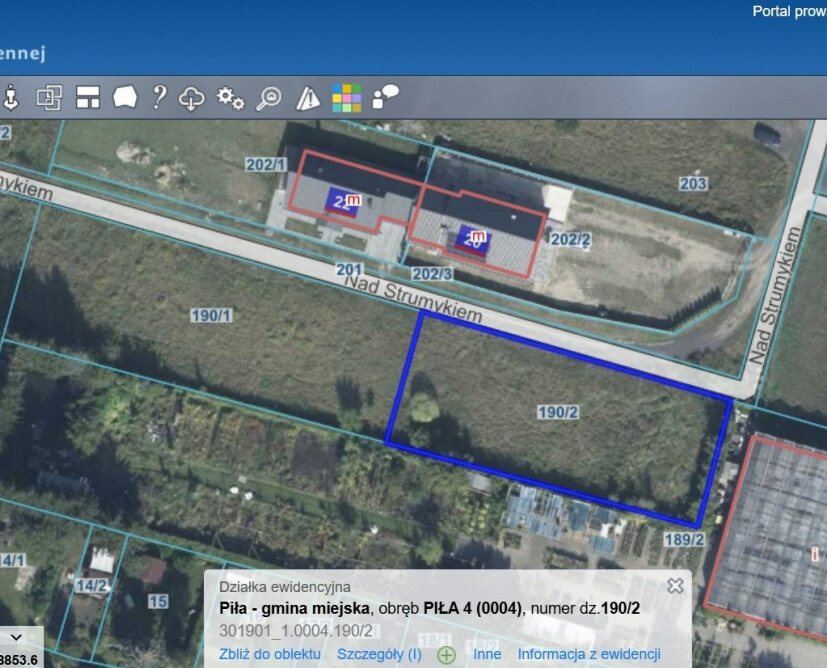Select parcel 190/1 on the map
This screenshot has width=827, height=668.
click(x=211, y=315)
